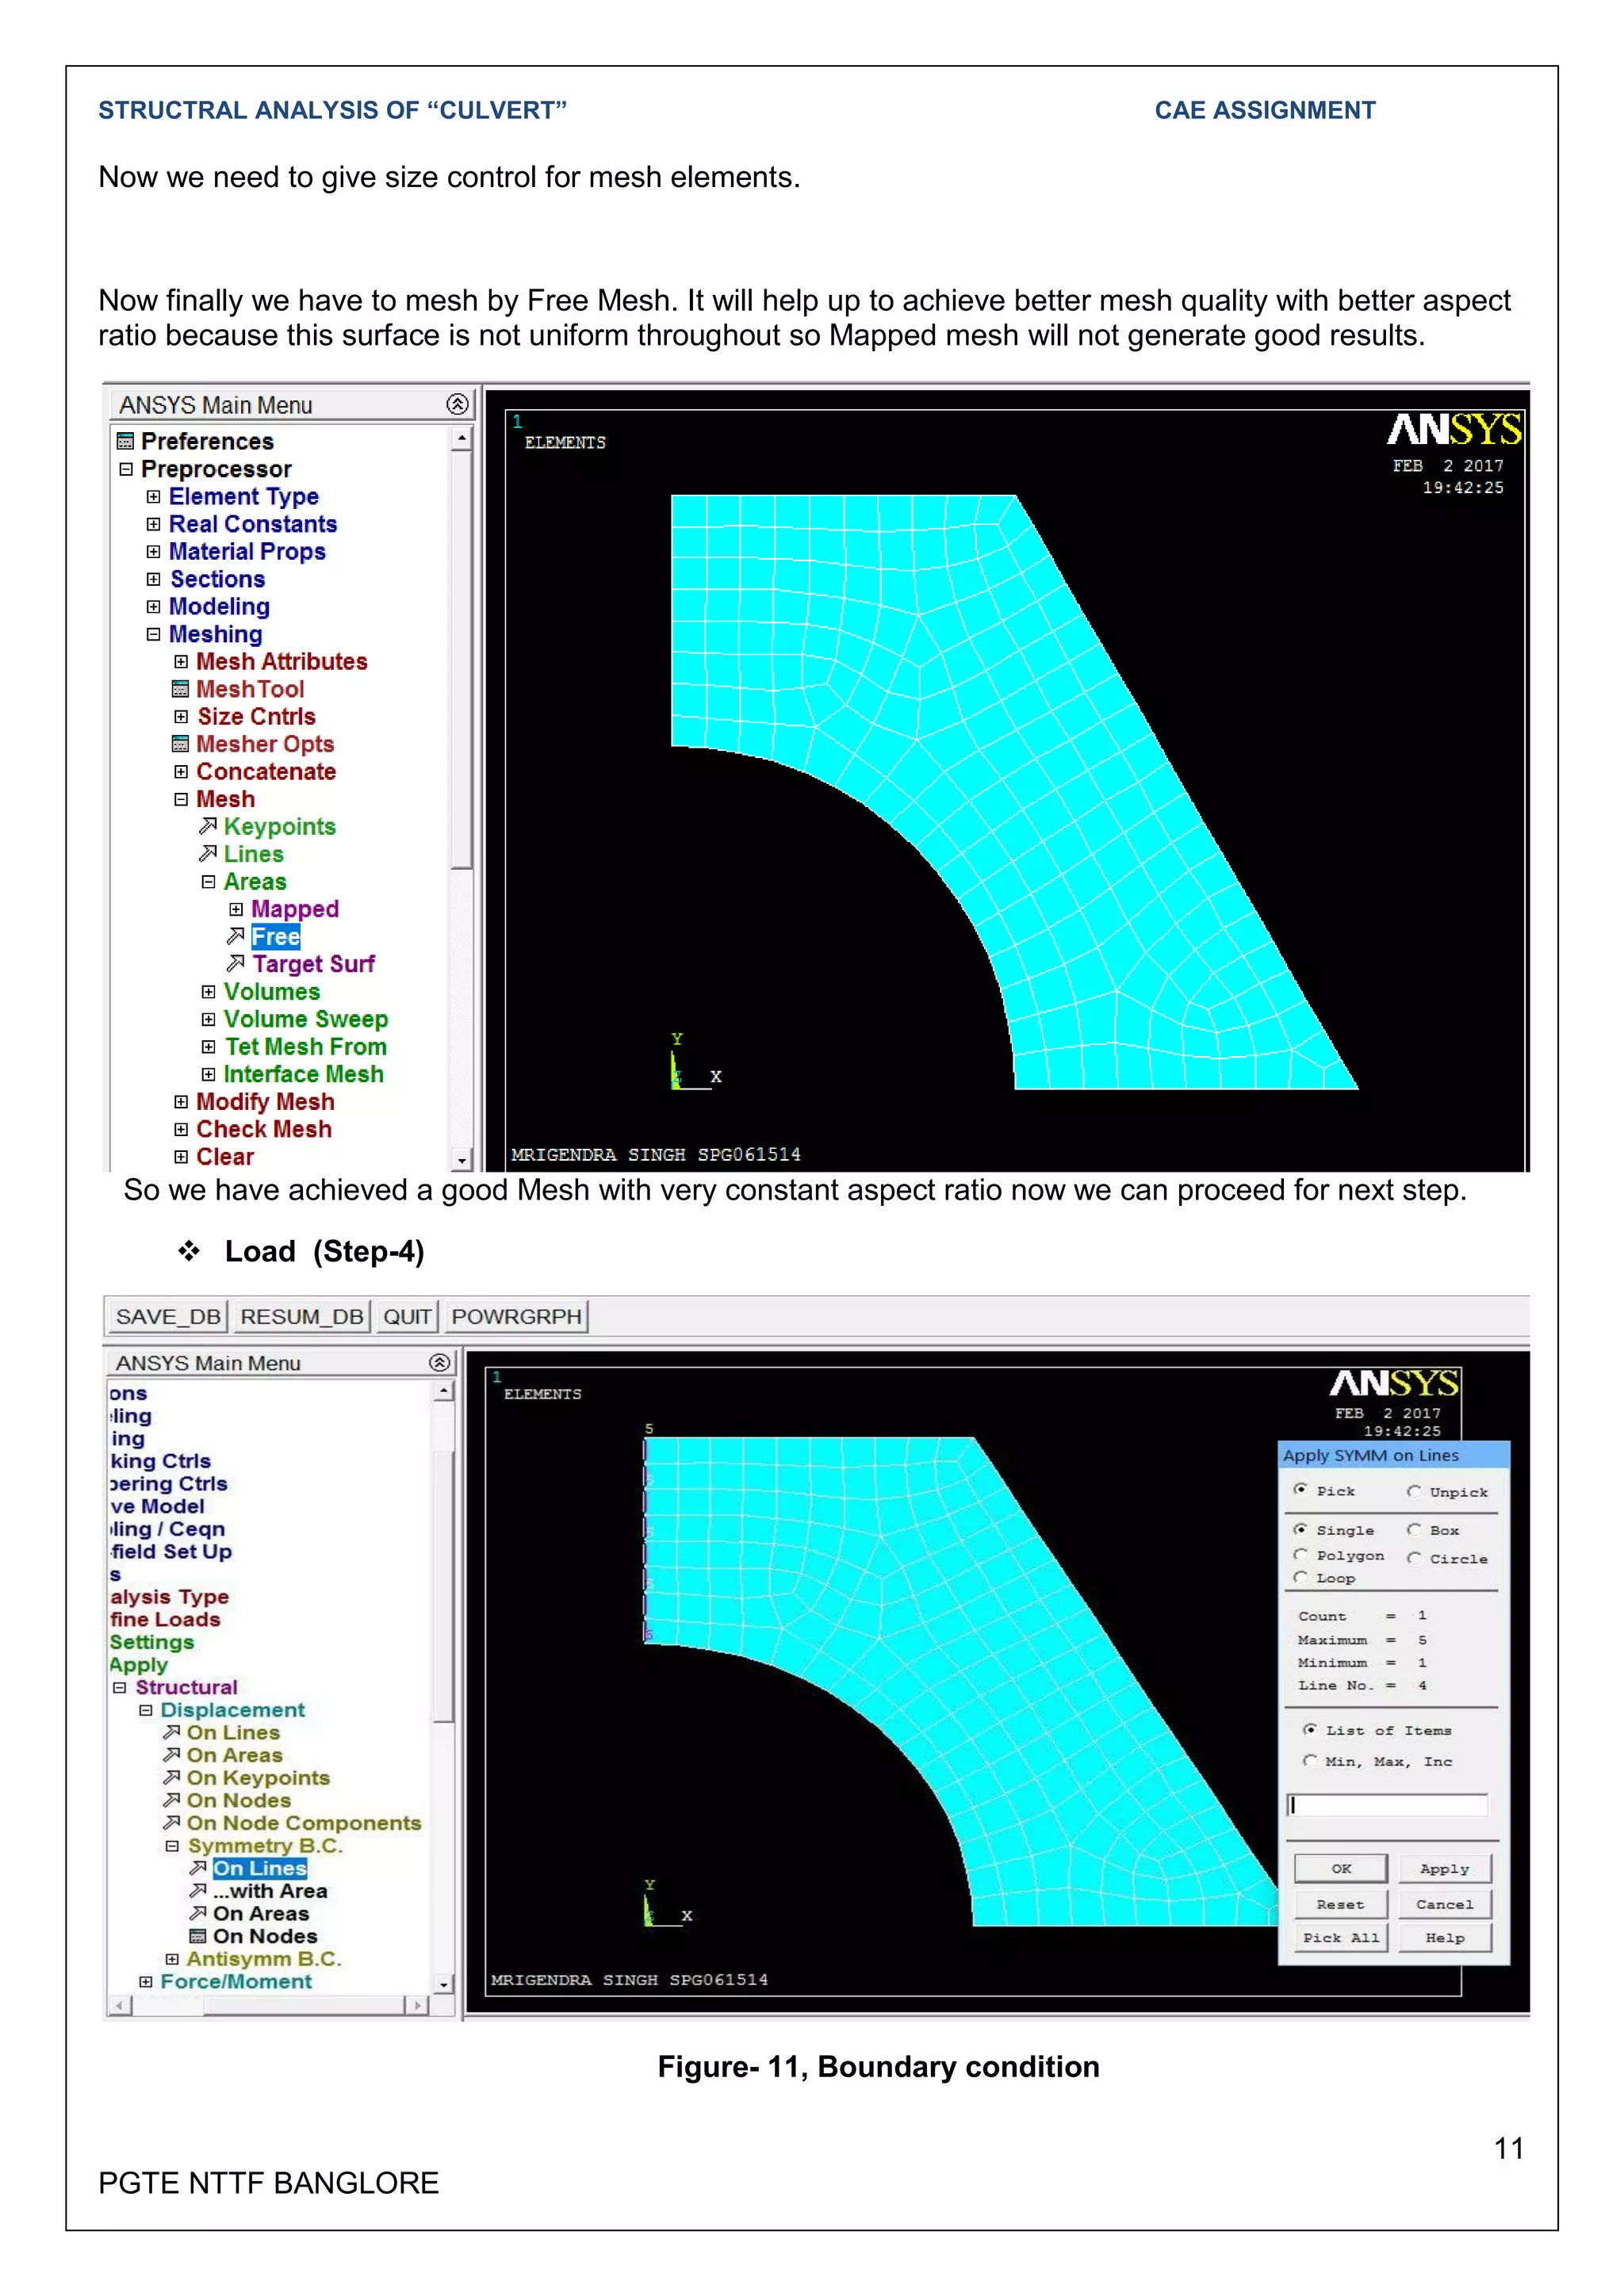Open Preferences dialog icon in main menu
1624x2296 pixels.
coord(125,441)
